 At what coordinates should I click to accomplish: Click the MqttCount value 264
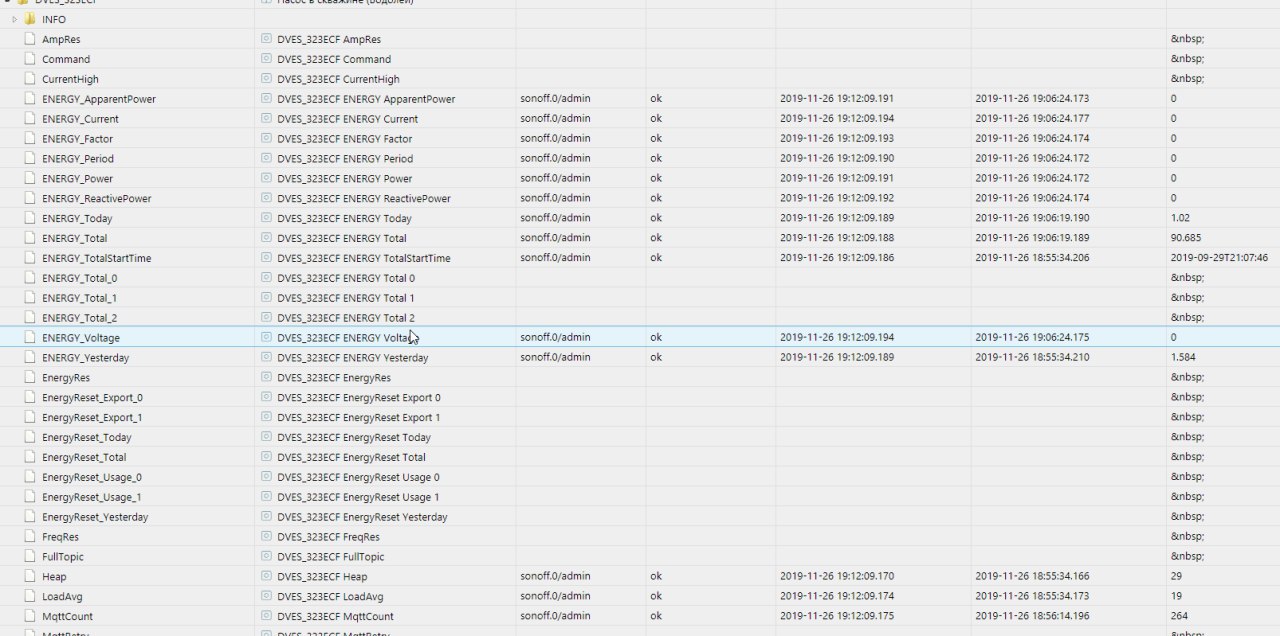coord(1179,616)
